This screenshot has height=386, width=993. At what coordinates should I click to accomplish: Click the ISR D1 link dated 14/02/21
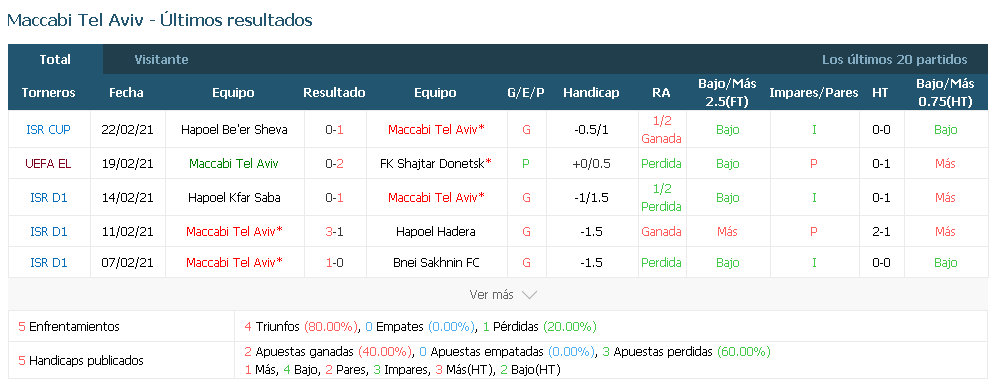[49, 197]
